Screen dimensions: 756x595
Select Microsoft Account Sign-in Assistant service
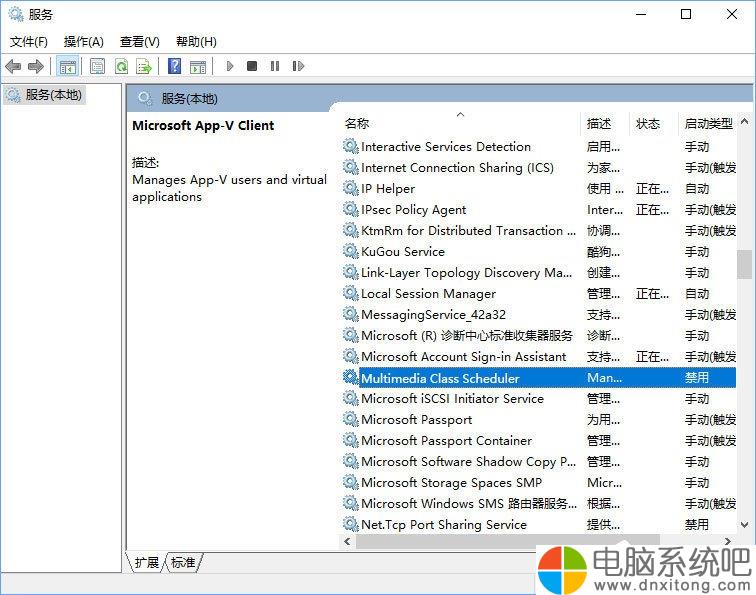click(x=539, y=356)
